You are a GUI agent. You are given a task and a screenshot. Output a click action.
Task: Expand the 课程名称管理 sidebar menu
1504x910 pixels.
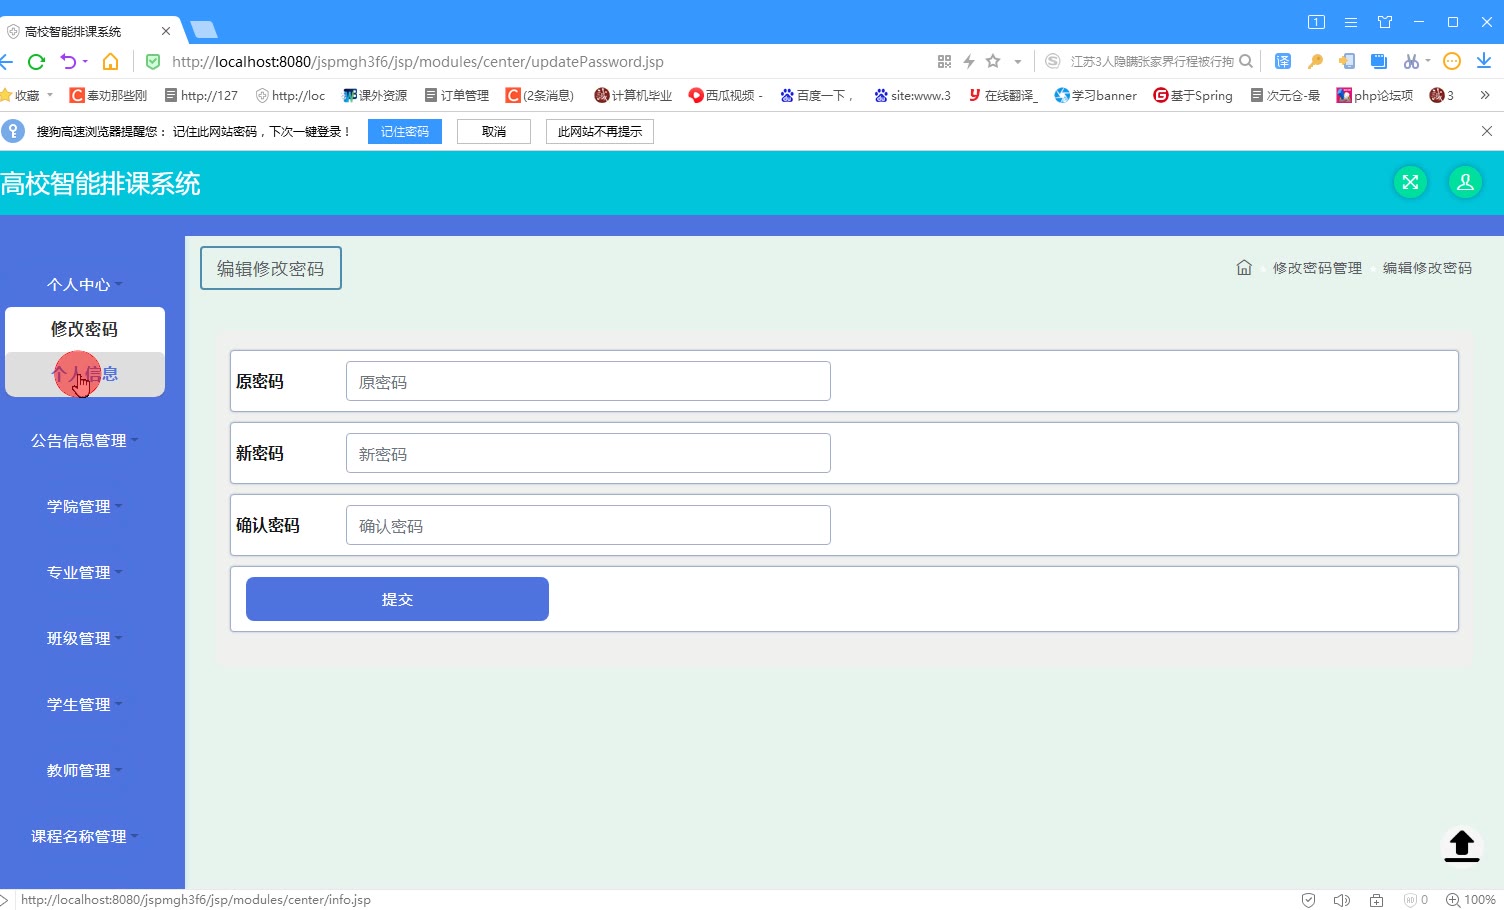coord(84,837)
